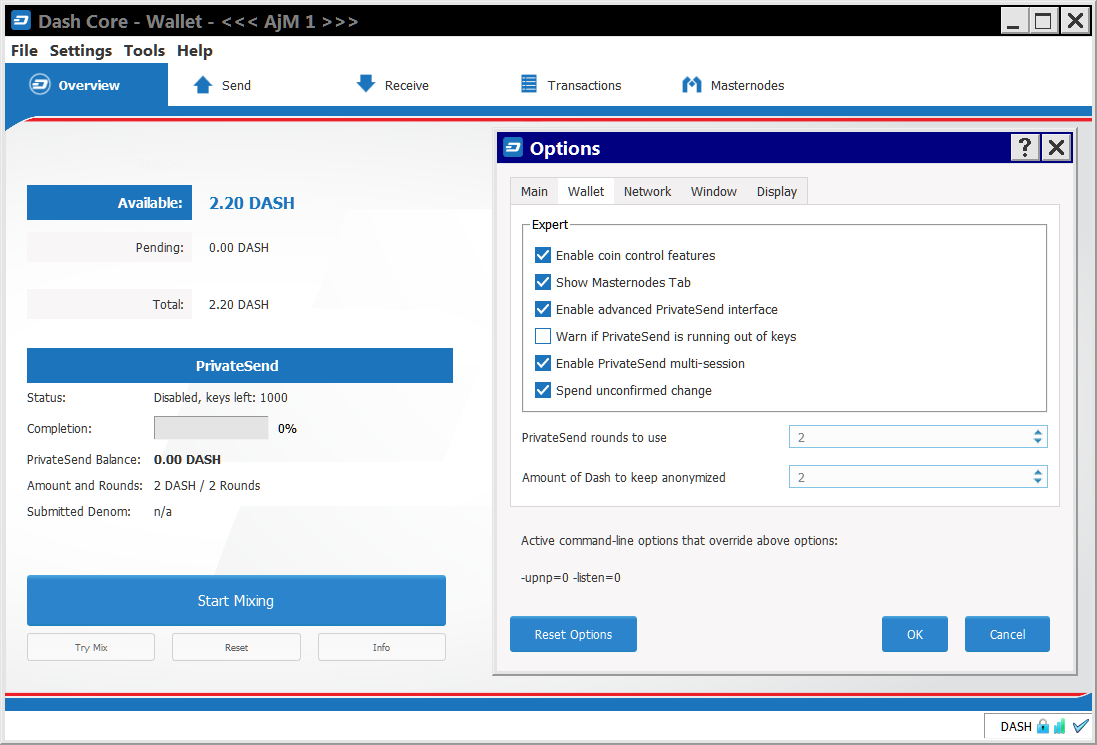The image size is (1097, 745).
Task: Close the Dash Core main window
Action: 1075,21
